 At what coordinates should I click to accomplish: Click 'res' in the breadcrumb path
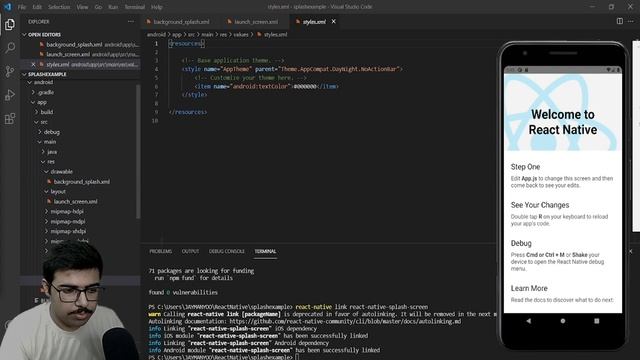(x=223, y=35)
